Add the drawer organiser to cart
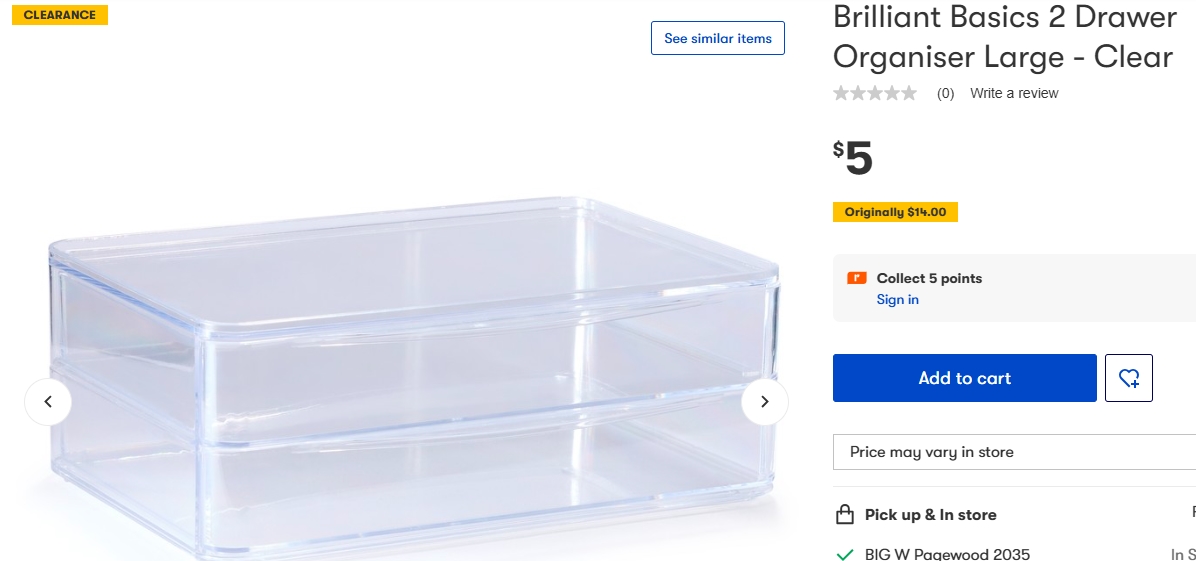1196x561 pixels. [964, 378]
